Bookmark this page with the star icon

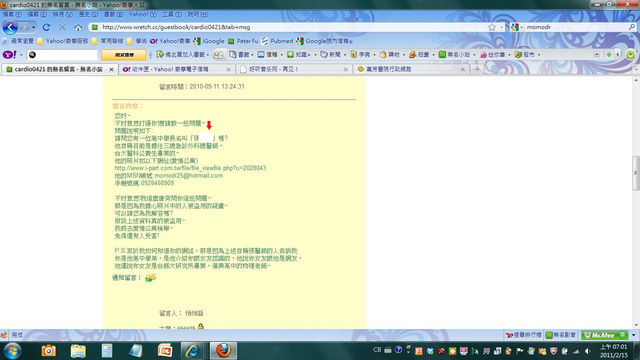(x=492, y=27)
